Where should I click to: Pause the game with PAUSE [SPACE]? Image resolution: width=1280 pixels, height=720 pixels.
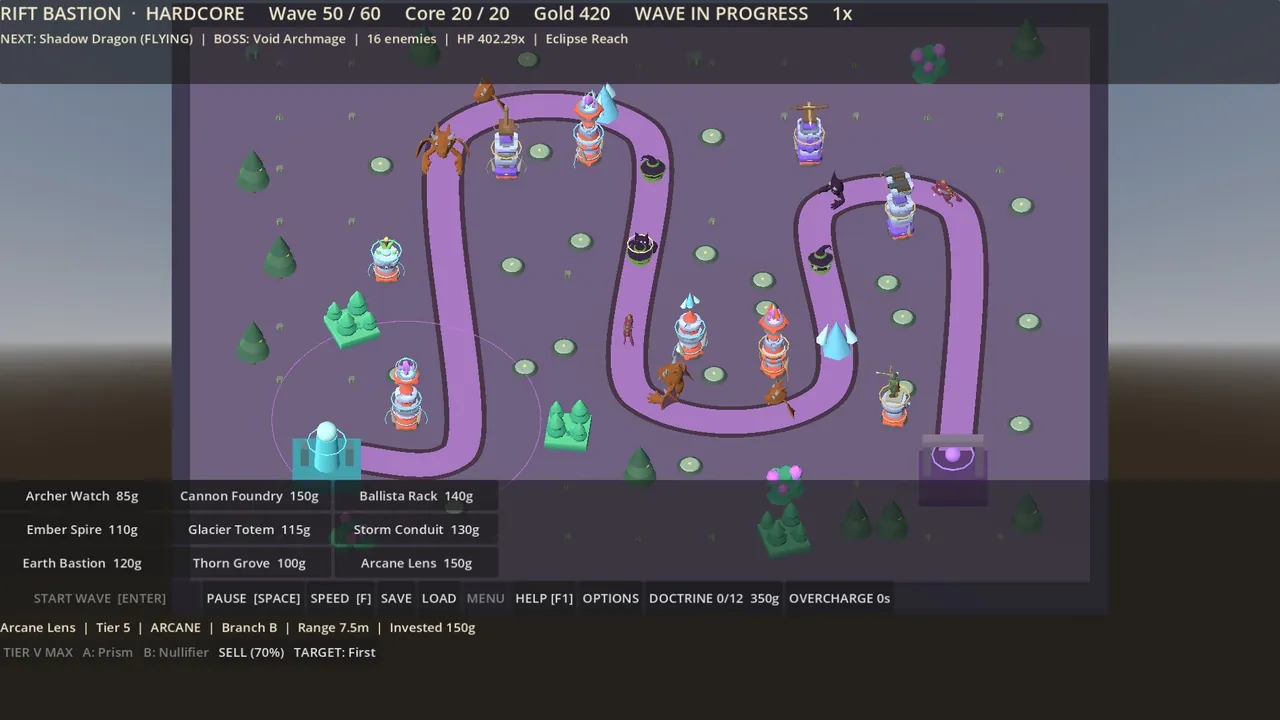253,598
